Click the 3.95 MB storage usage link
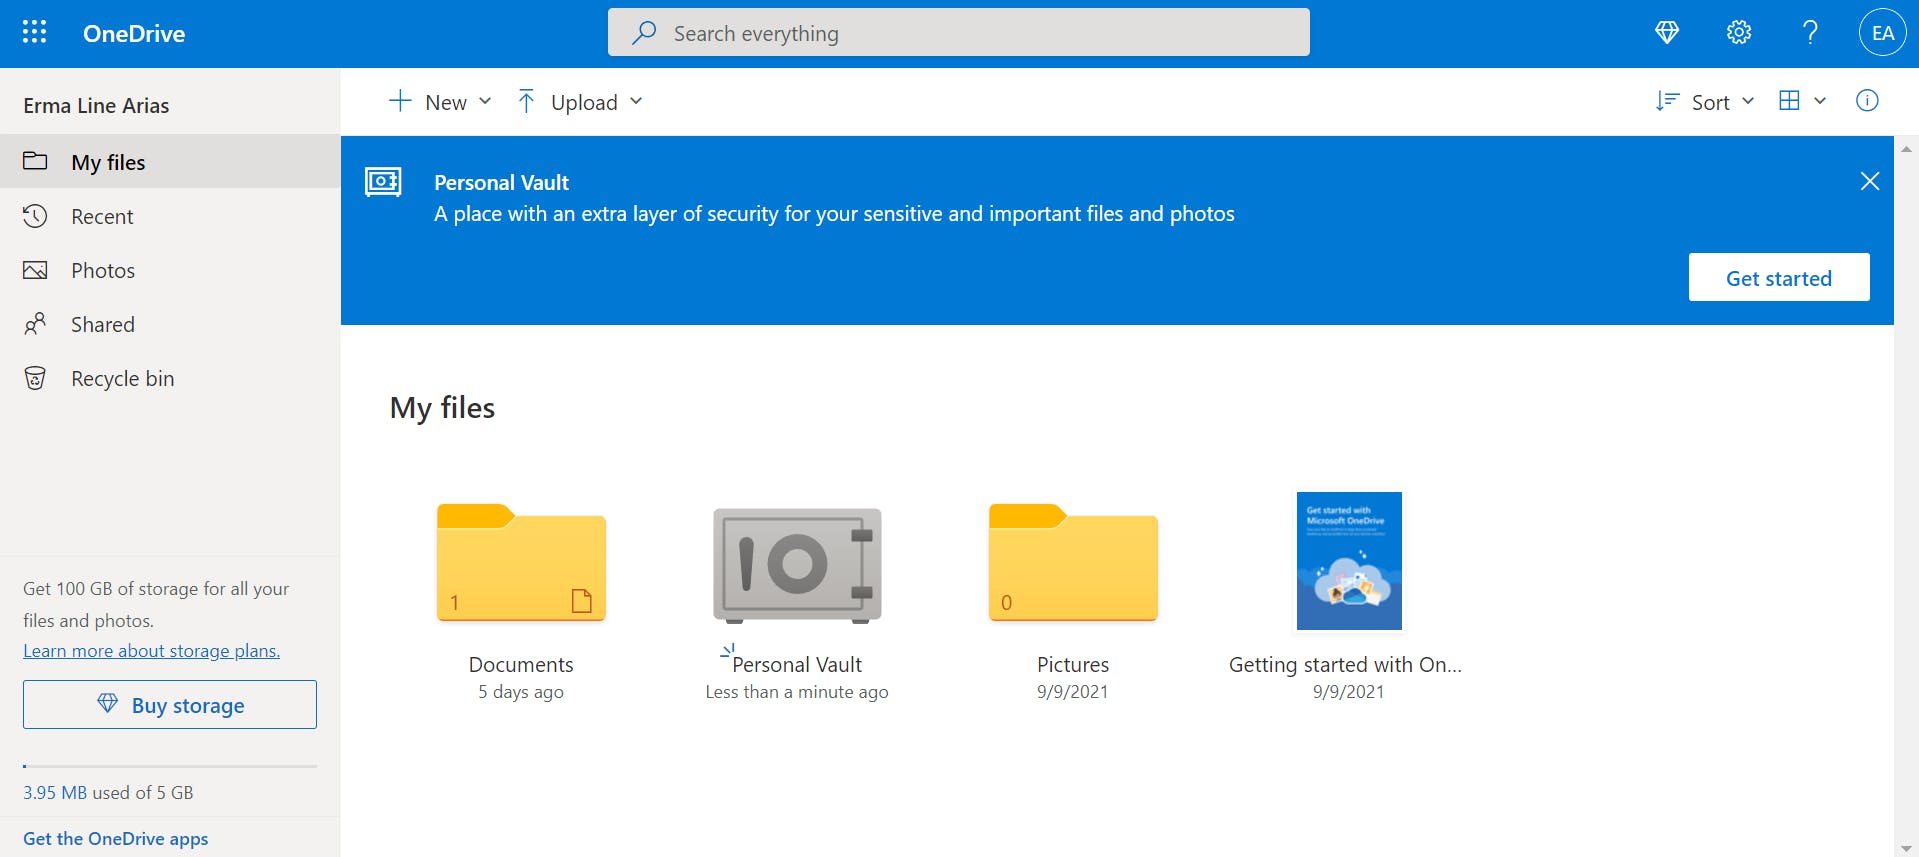This screenshot has width=1919, height=857. [55, 793]
